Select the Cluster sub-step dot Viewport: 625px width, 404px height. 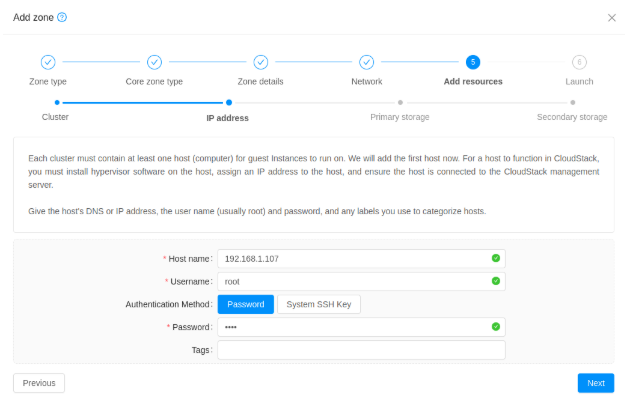pyautogui.click(x=57, y=103)
